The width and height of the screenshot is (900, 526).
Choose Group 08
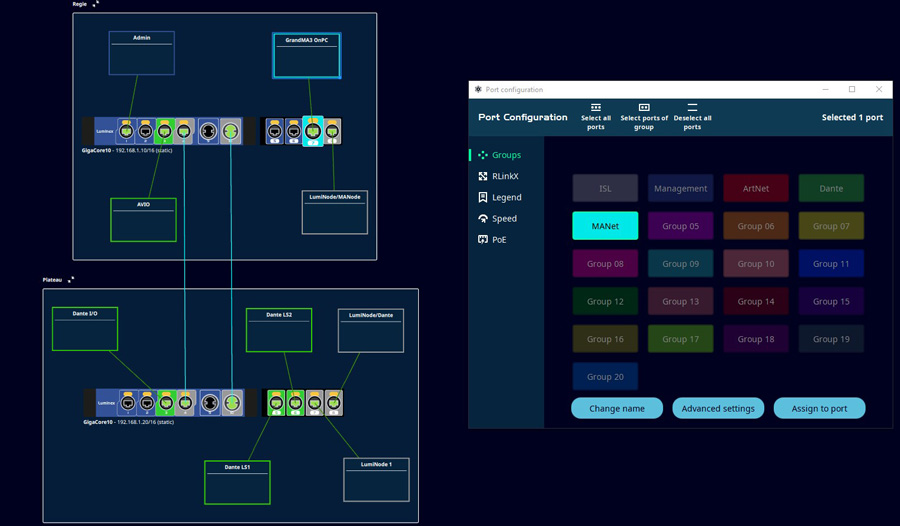[x=605, y=264]
